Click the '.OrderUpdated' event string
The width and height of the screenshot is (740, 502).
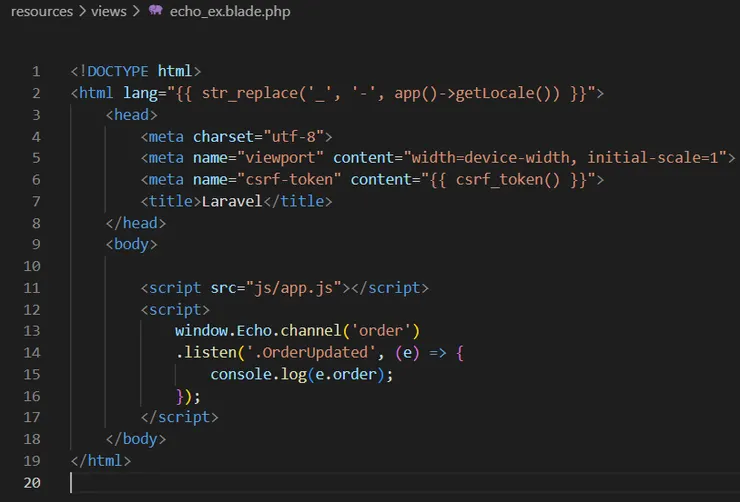click(311, 352)
